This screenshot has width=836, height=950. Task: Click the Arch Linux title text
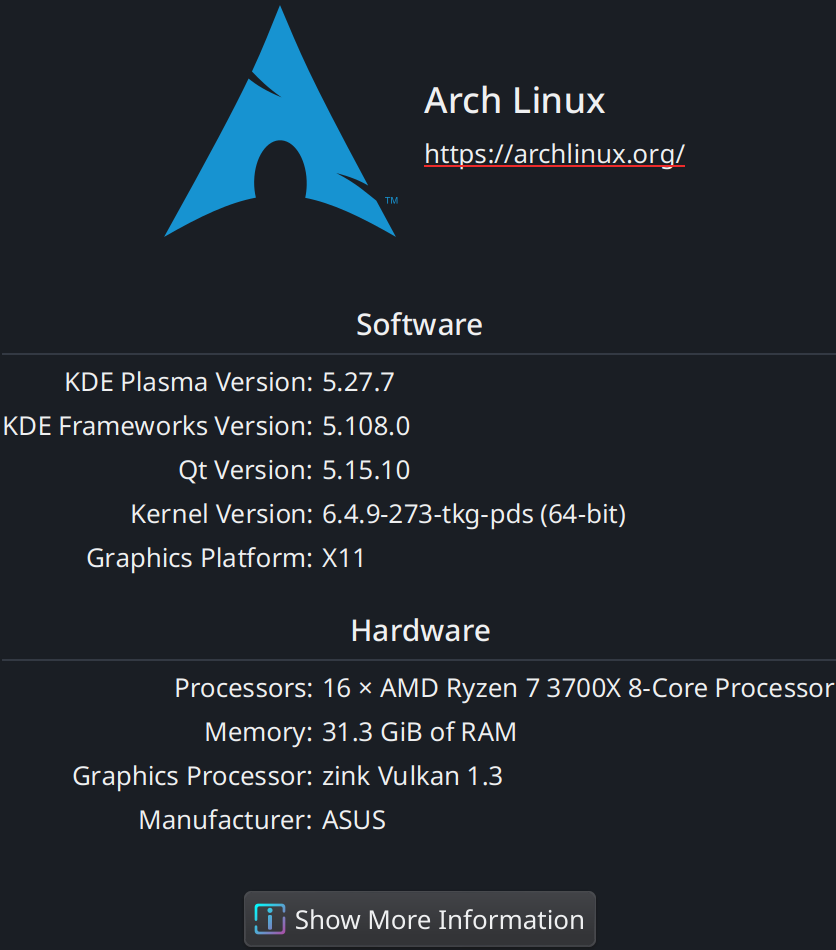tap(514, 100)
